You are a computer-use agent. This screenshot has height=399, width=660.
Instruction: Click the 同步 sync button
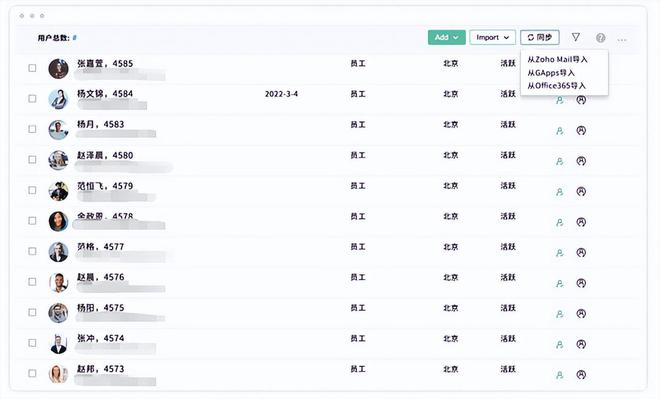[540, 37]
